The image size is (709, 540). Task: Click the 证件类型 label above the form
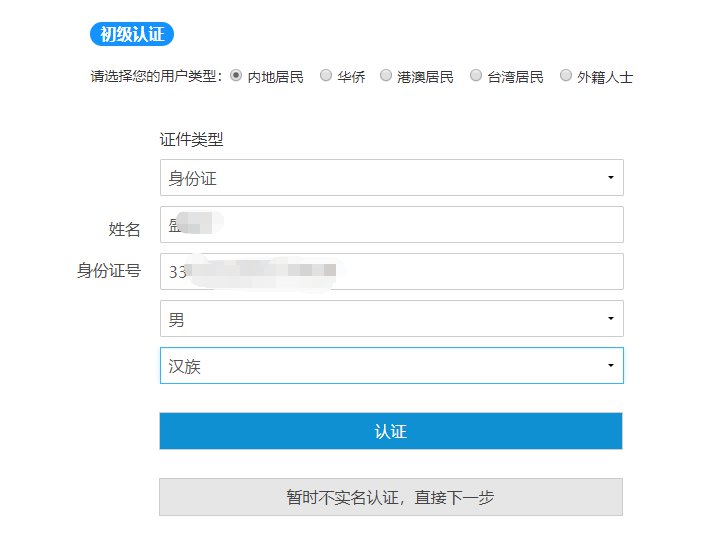[x=192, y=140]
